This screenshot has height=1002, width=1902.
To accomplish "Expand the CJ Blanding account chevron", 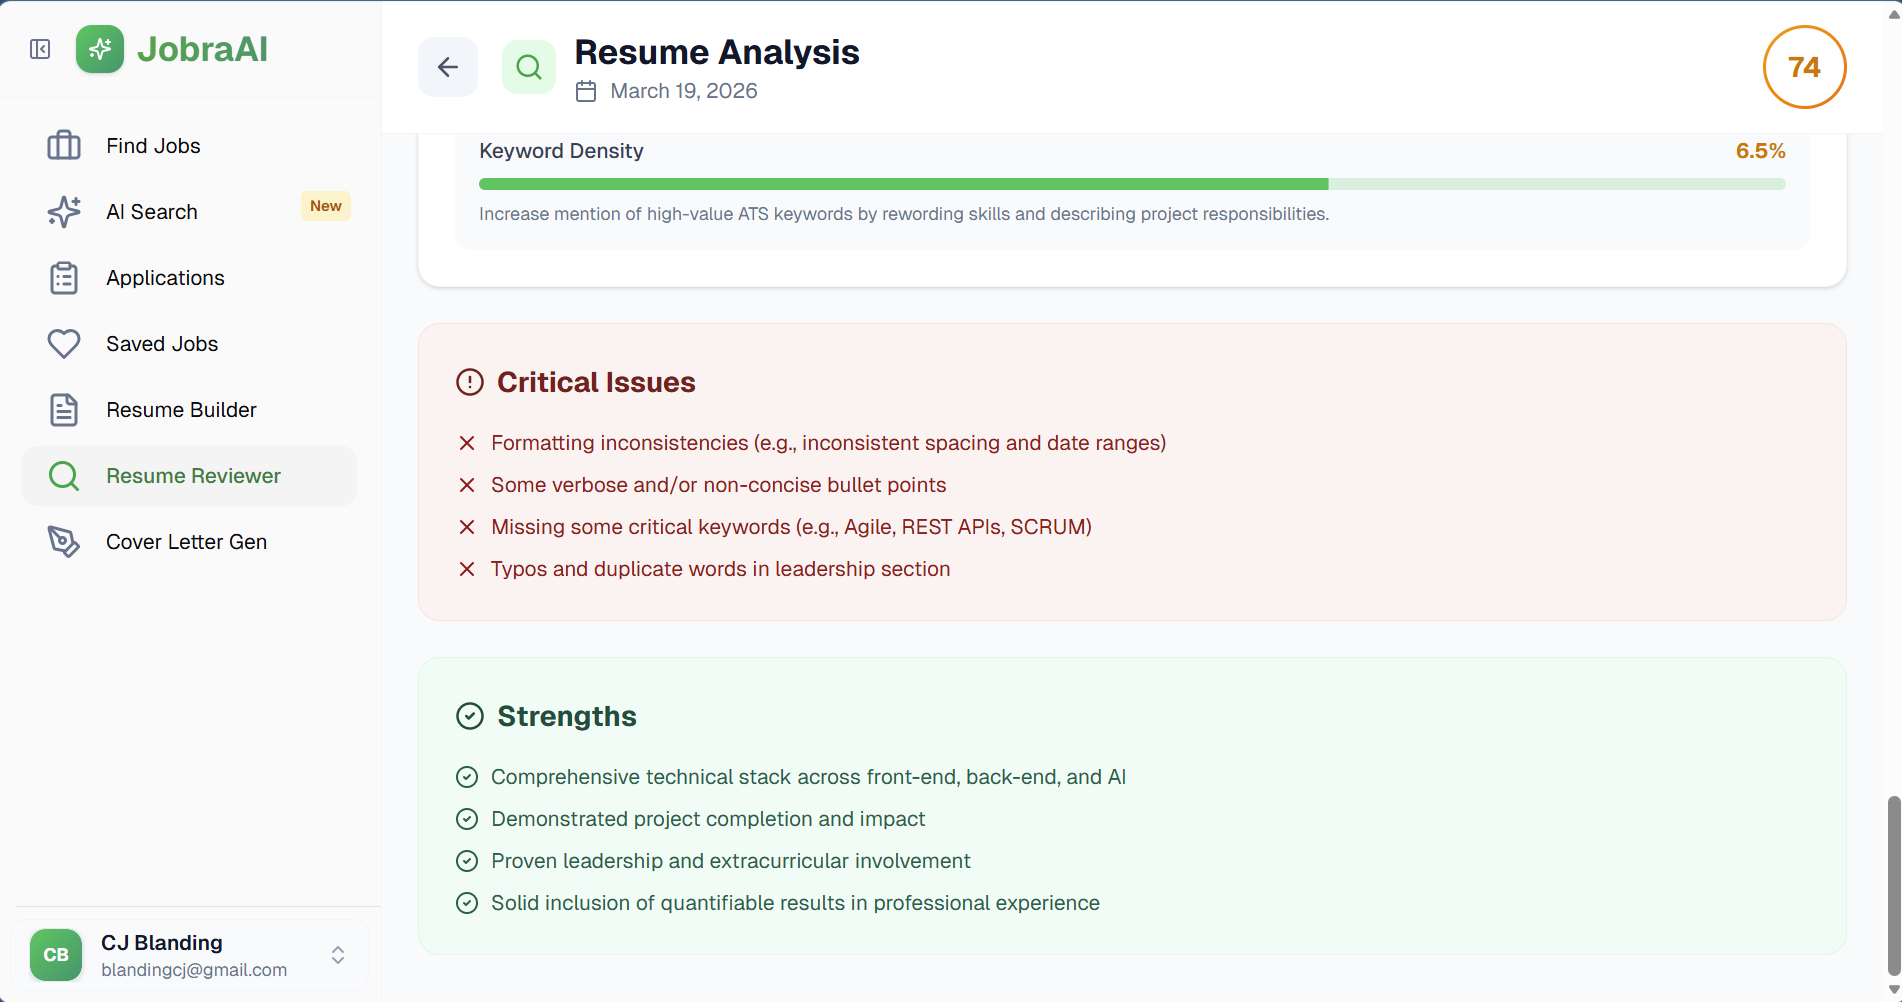I will [x=338, y=955].
